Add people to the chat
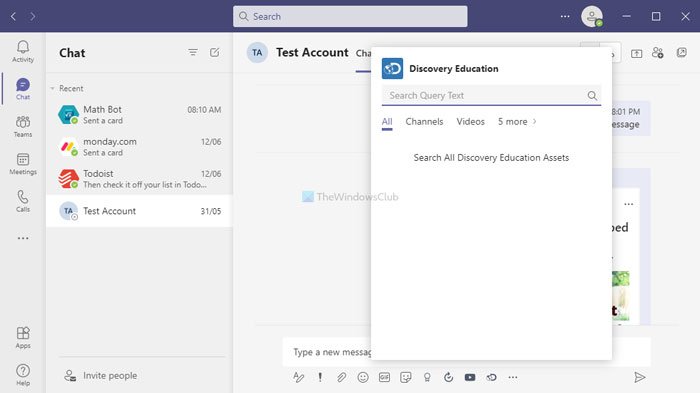 [x=658, y=53]
